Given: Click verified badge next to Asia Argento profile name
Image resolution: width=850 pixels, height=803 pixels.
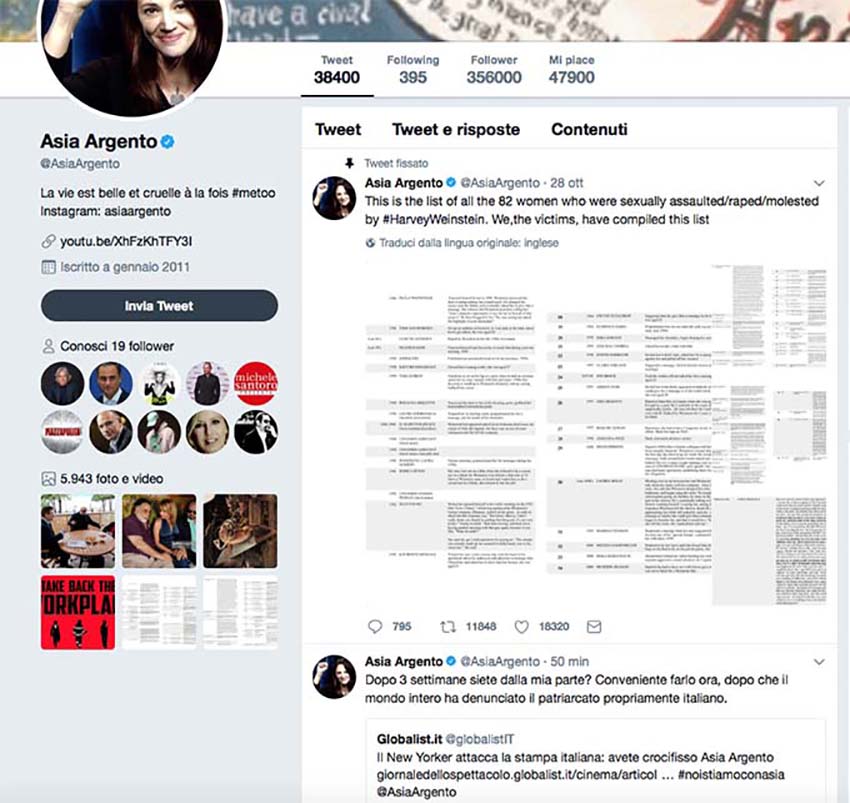Looking at the screenshot, I should coord(168,142).
